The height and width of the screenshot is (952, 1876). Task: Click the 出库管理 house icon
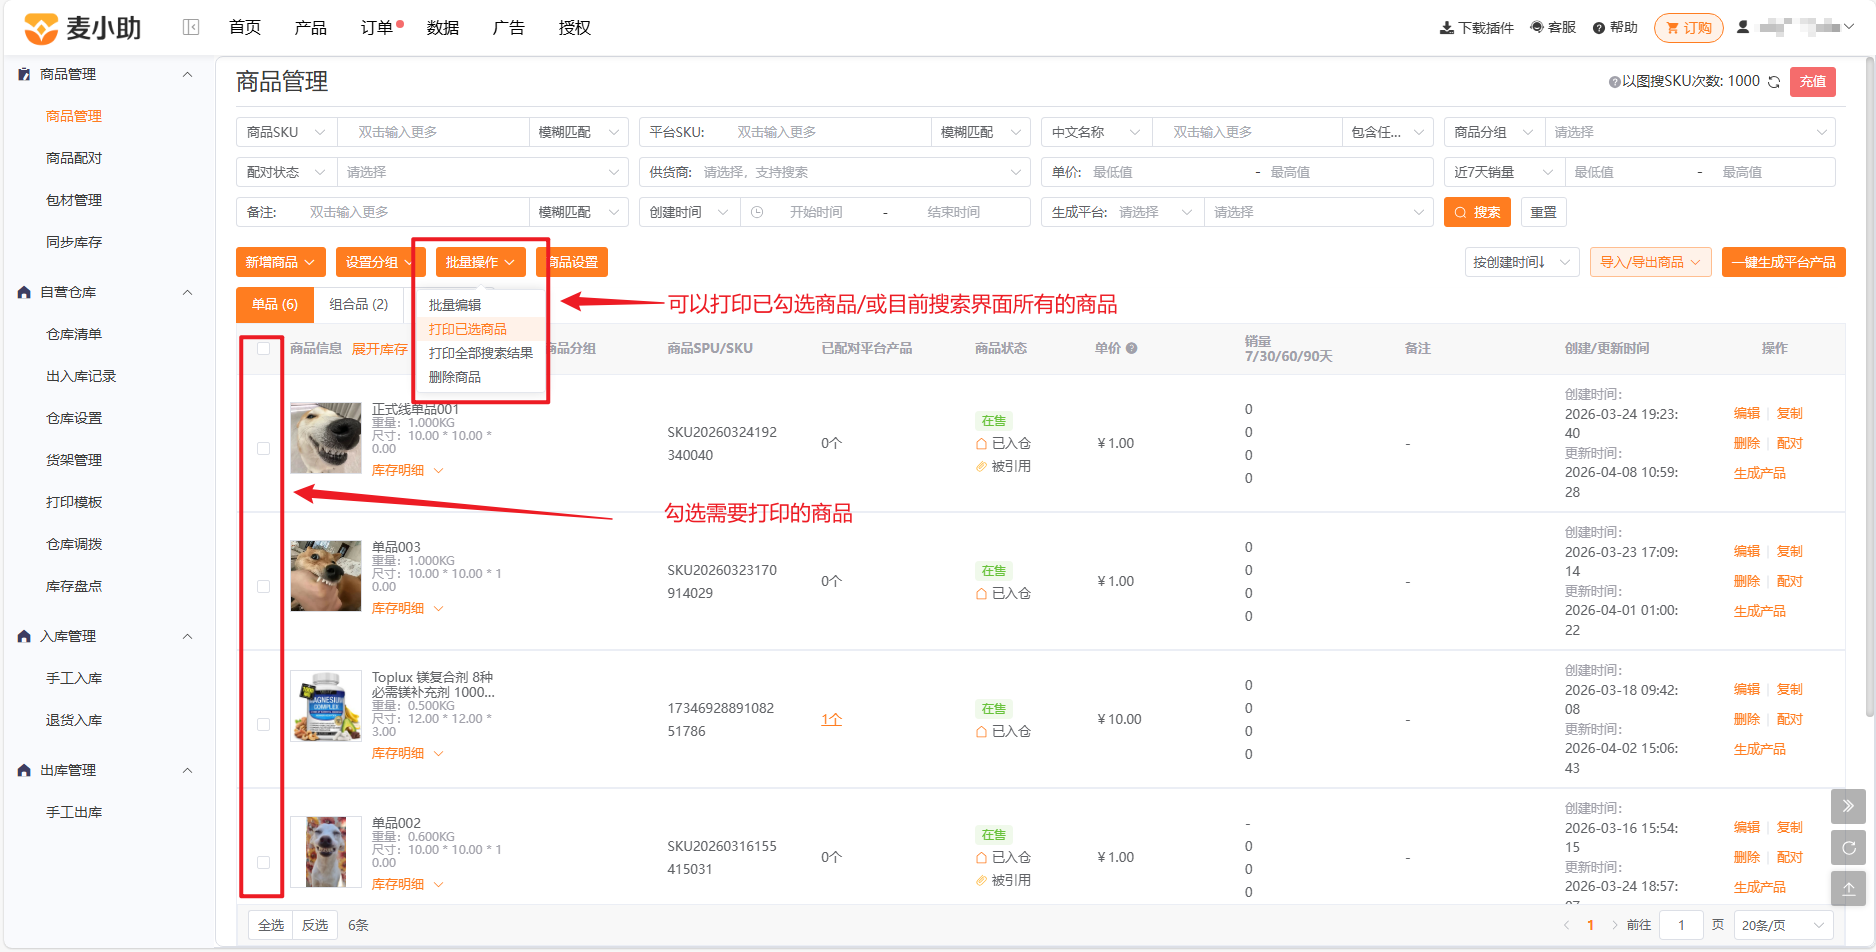pyautogui.click(x=24, y=770)
